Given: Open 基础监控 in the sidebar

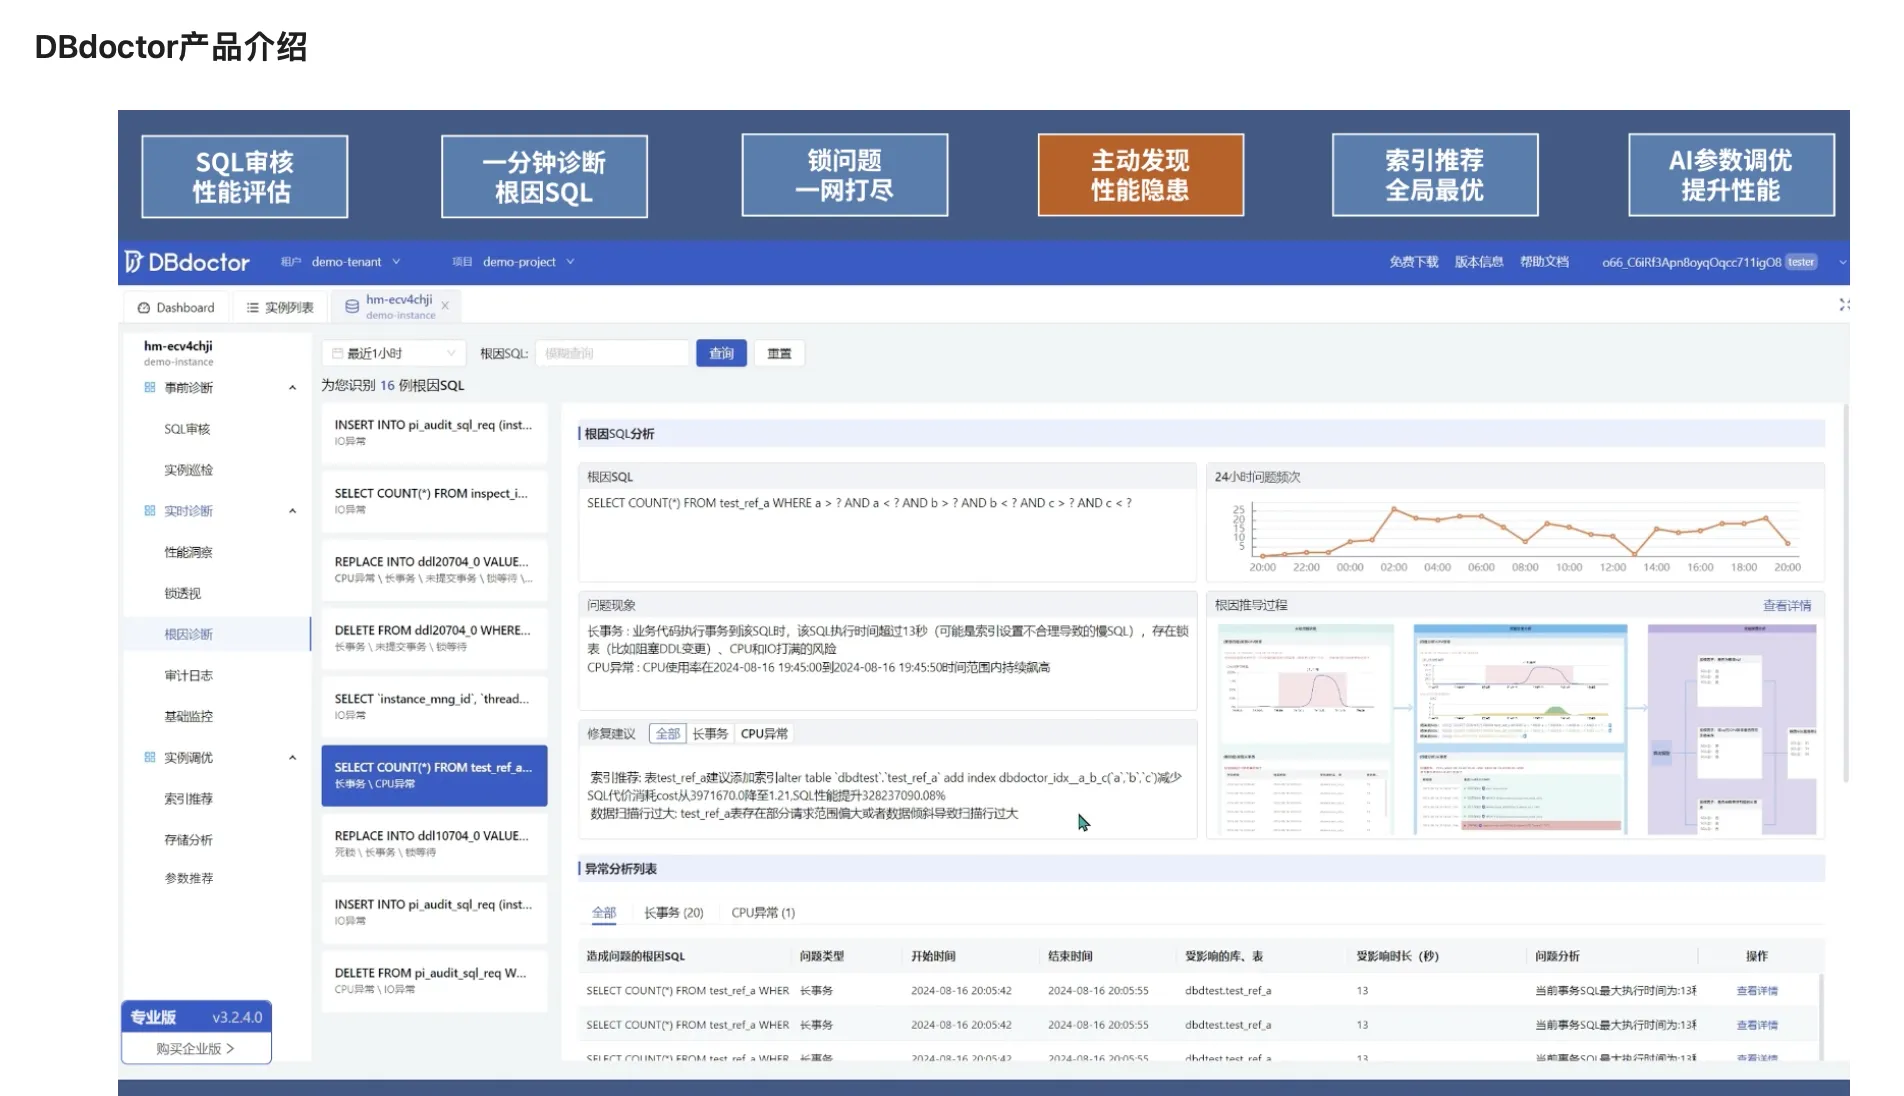Looking at the screenshot, I should [x=188, y=716].
